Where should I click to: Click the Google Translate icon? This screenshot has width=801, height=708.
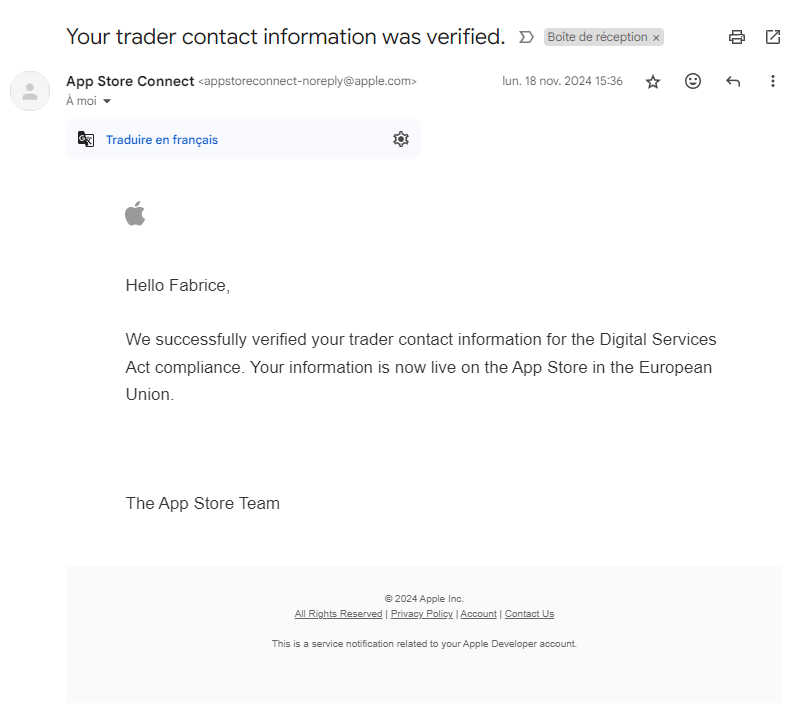[85, 139]
